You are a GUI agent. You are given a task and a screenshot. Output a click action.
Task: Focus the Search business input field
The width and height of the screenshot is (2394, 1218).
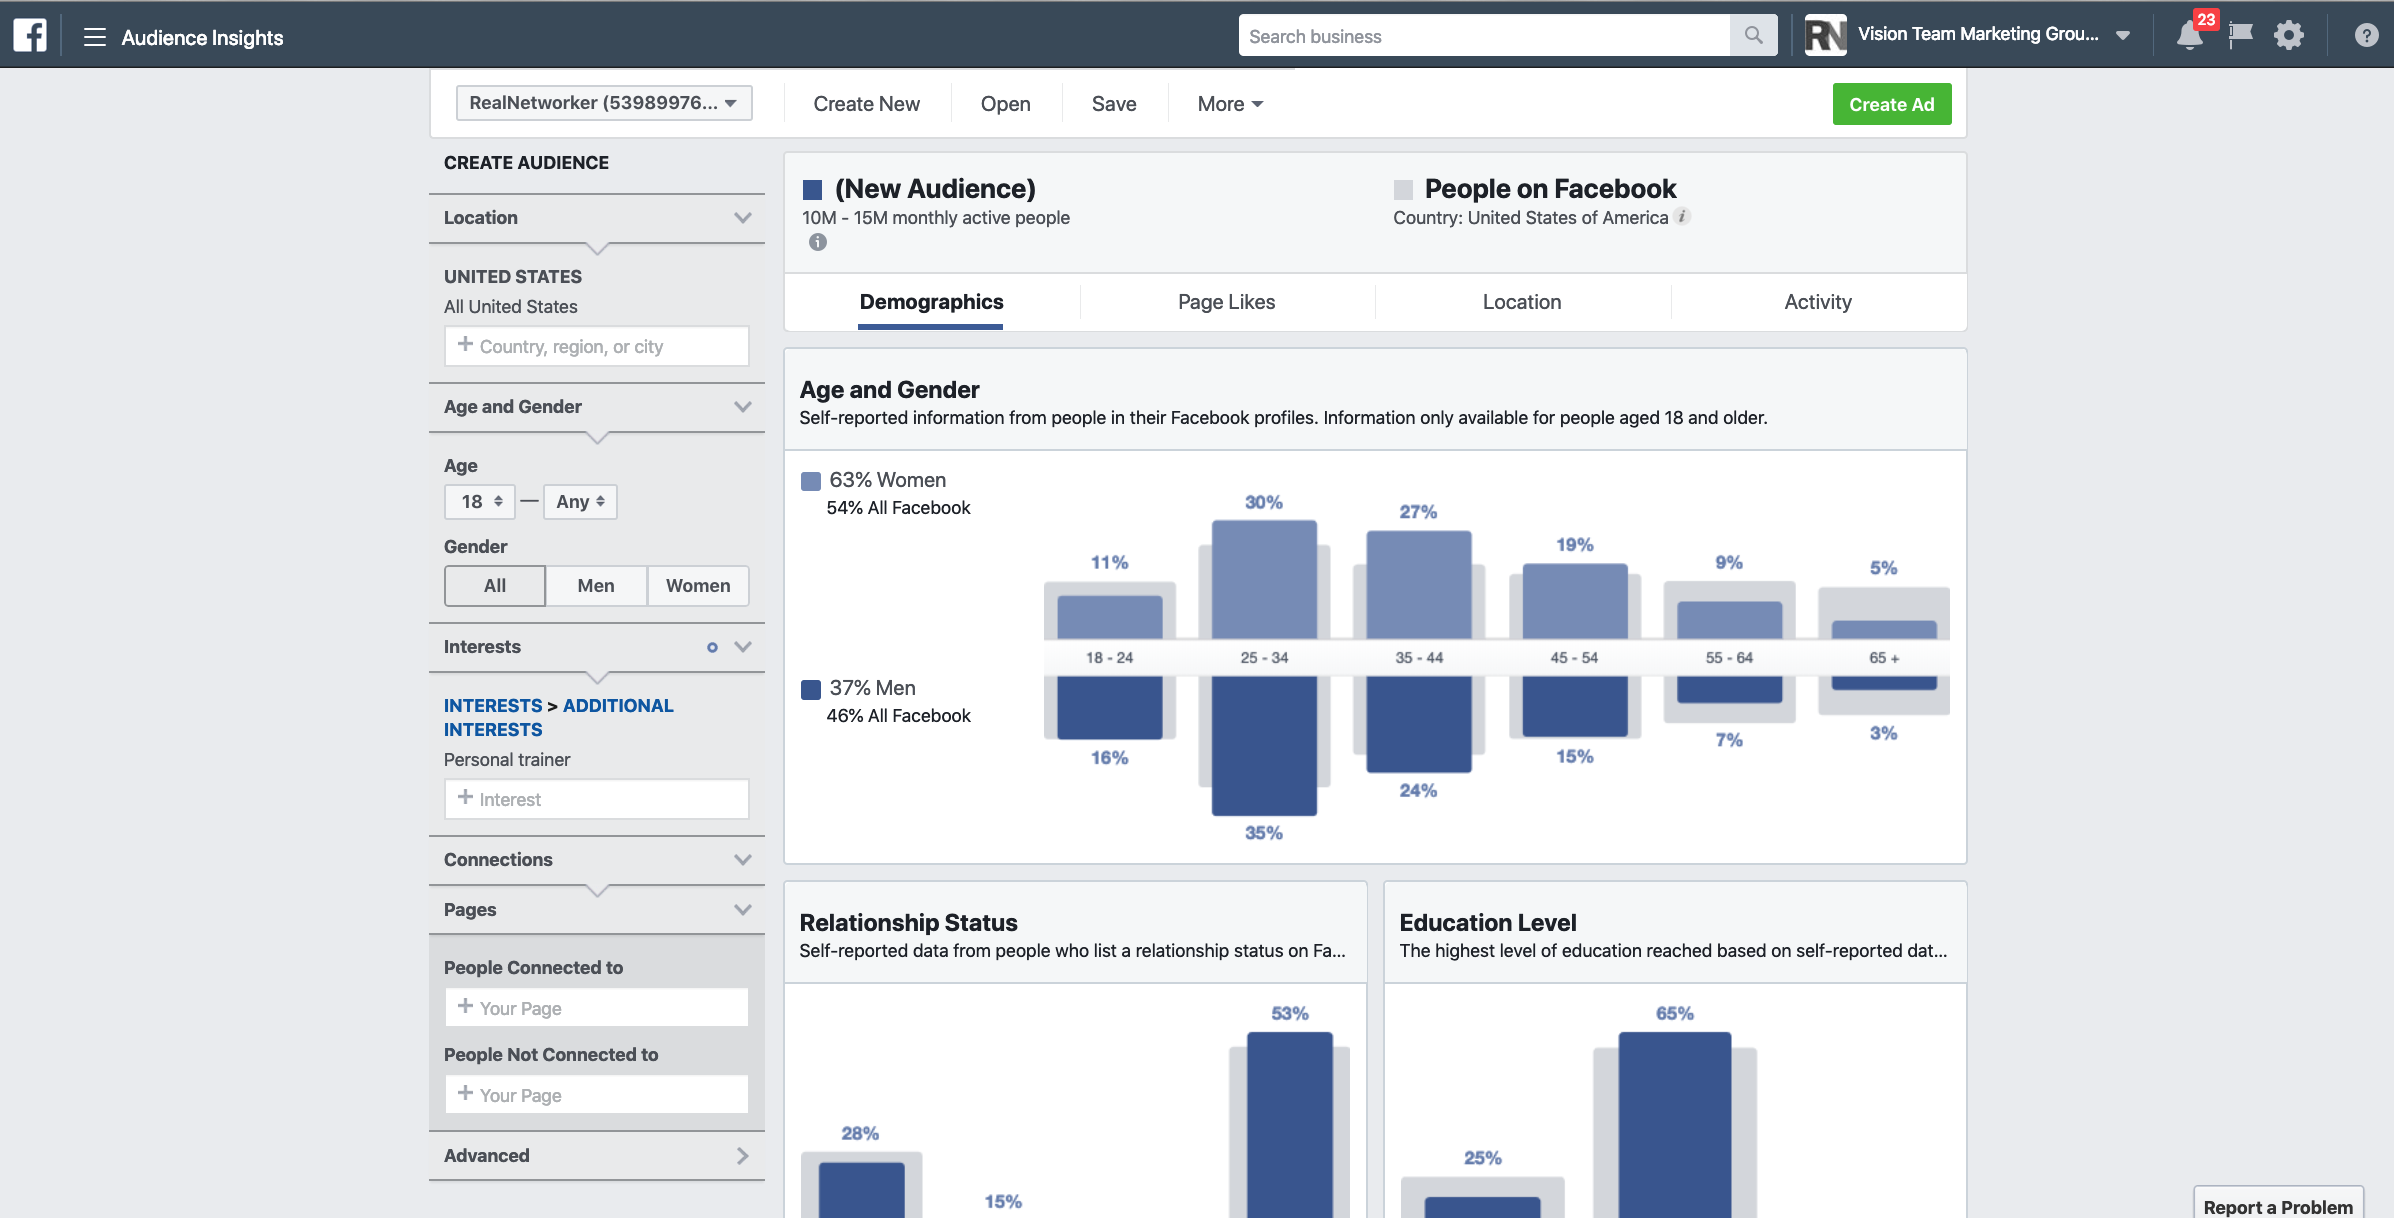[1484, 36]
